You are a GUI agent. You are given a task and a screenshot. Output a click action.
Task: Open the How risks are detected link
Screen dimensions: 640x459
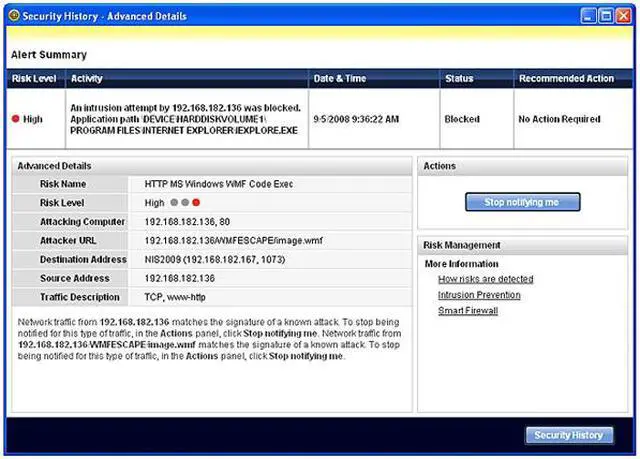coord(485,279)
